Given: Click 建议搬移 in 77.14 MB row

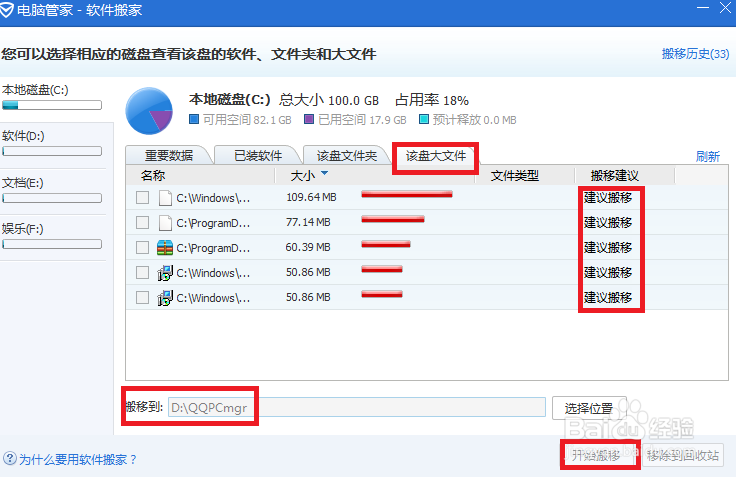Looking at the screenshot, I should tap(608, 222).
